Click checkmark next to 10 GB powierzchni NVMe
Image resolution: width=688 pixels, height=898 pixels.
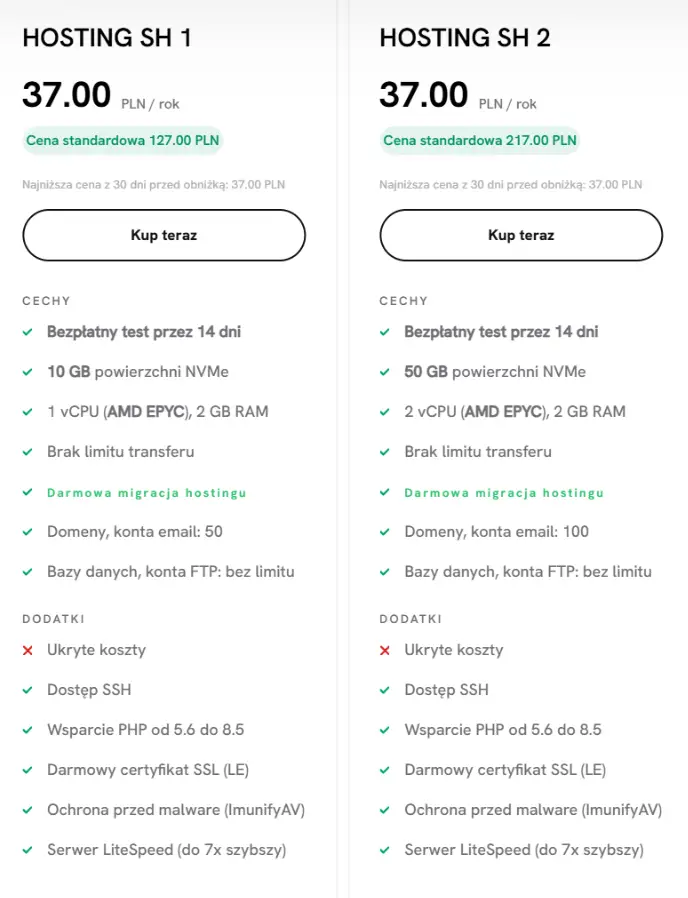pyautogui.click(x=27, y=372)
